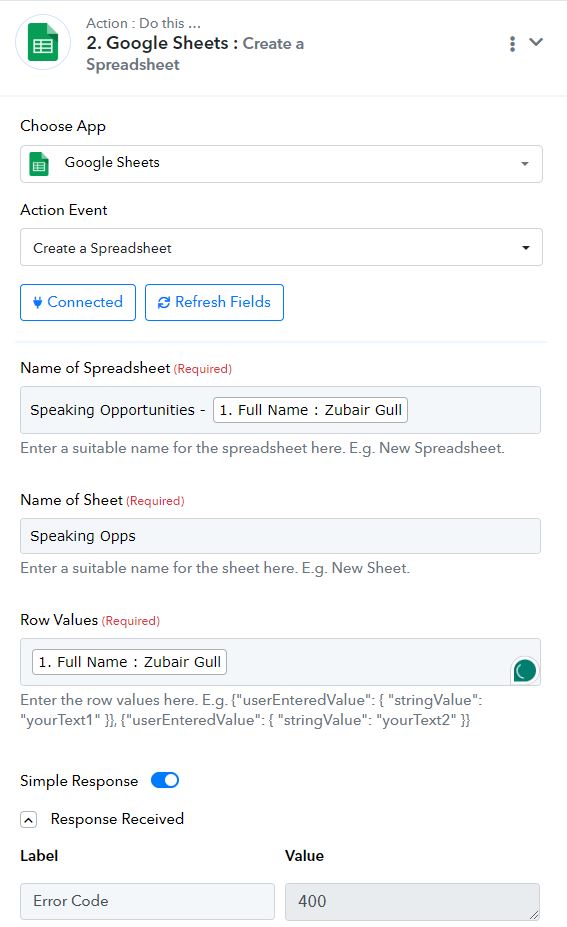Open the Action Event dropdown
The width and height of the screenshot is (567, 927).
coord(281,247)
